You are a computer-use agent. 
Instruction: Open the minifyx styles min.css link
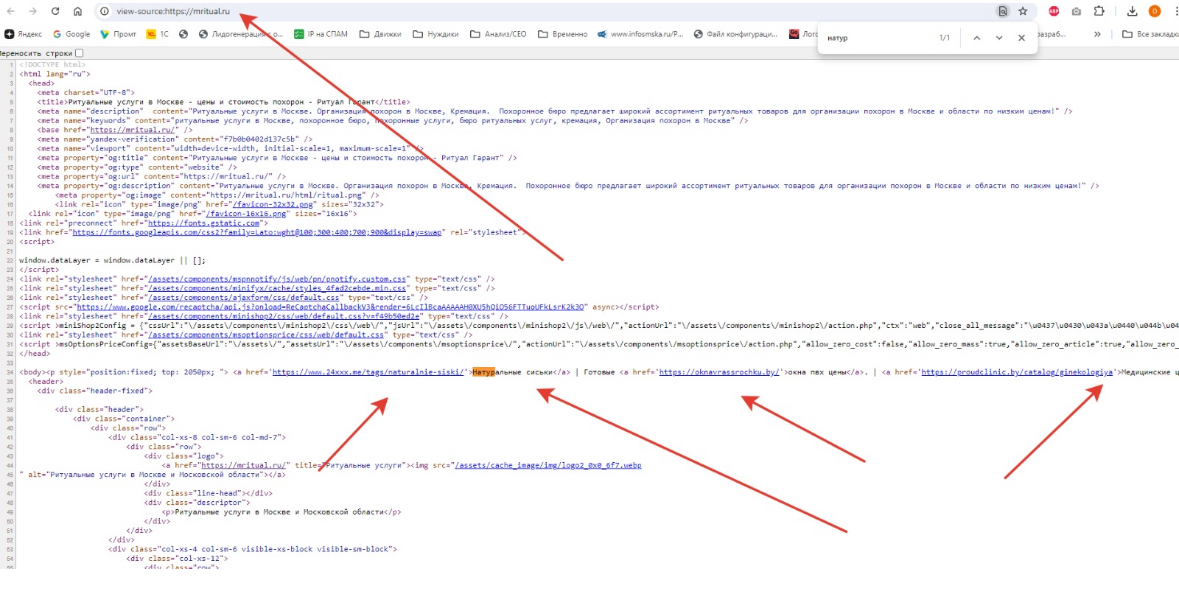(278, 288)
